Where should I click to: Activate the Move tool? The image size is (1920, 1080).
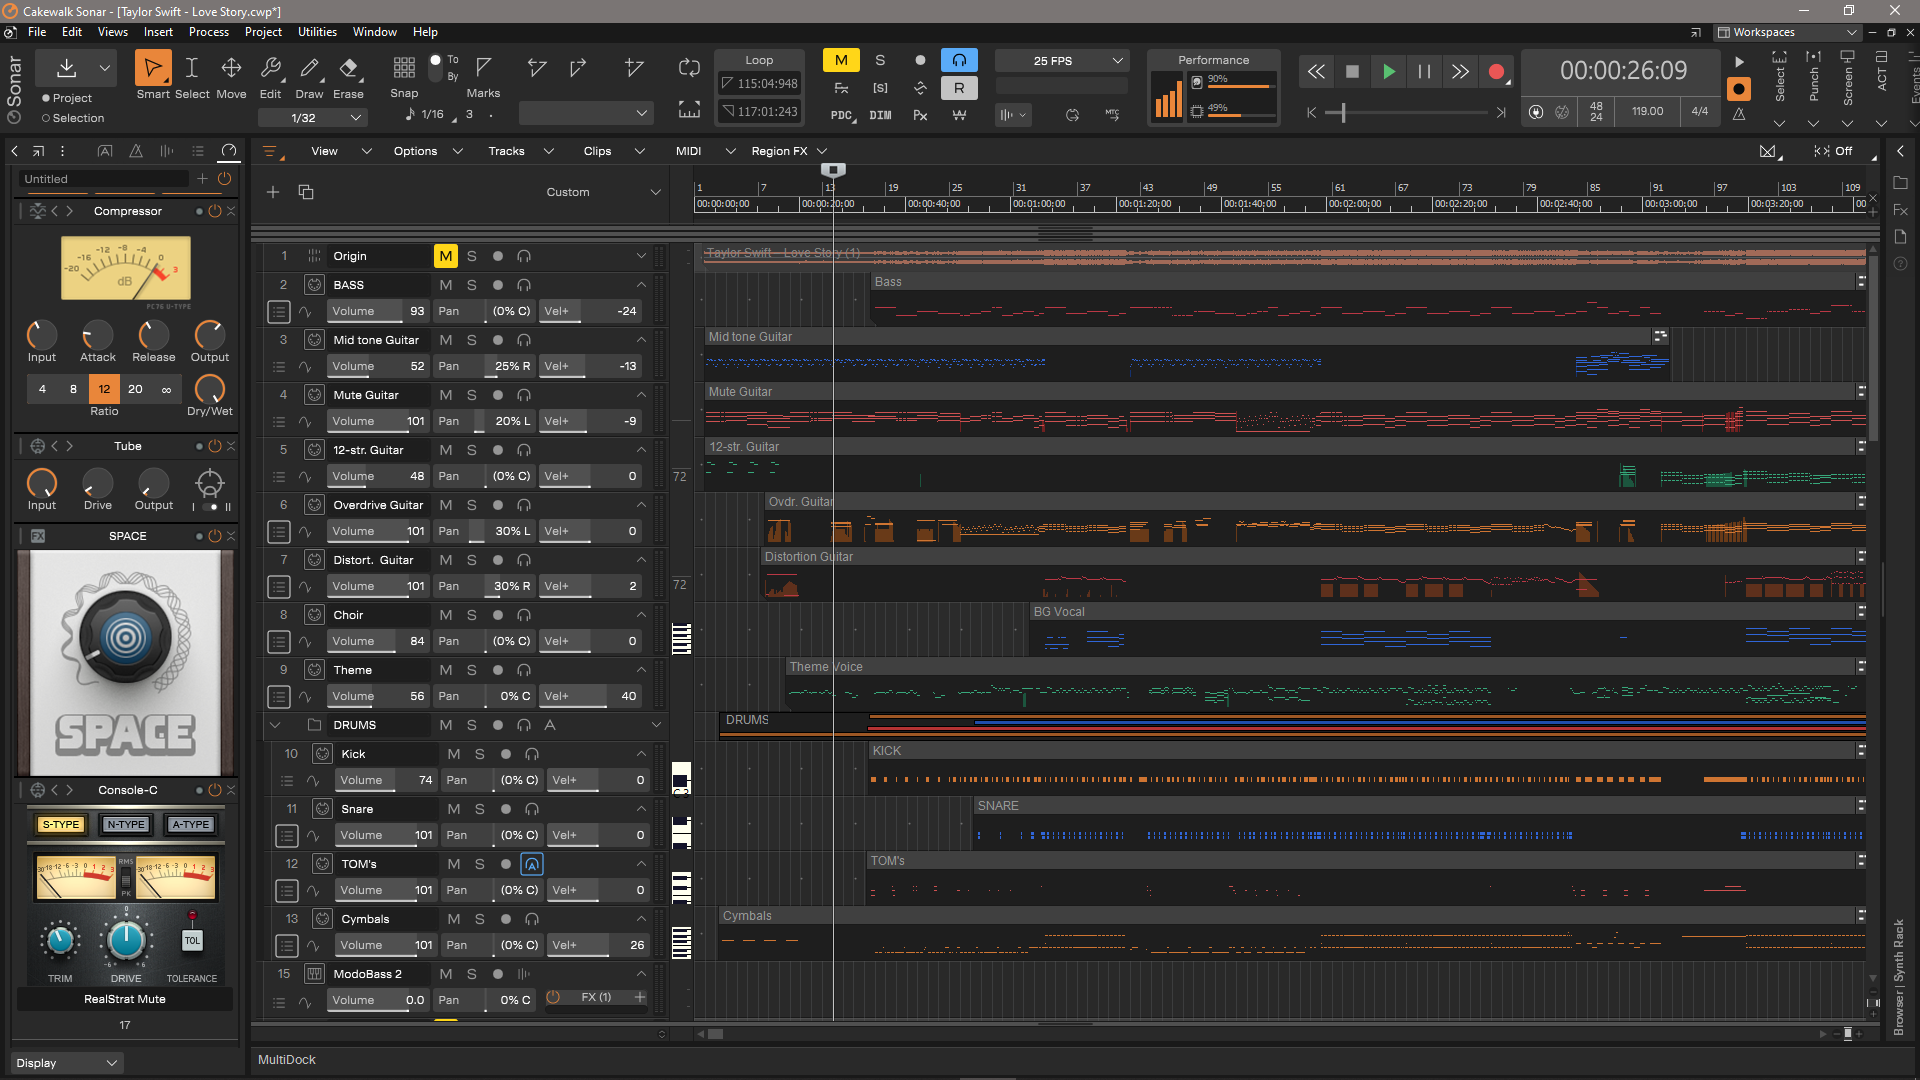coord(231,69)
